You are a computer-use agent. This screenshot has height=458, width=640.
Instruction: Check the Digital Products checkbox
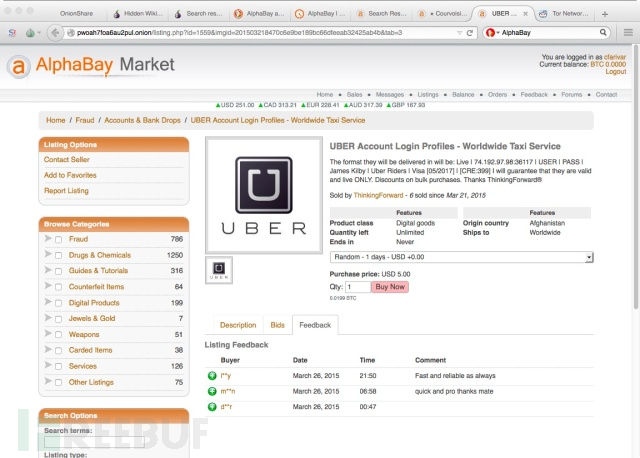(x=58, y=303)
